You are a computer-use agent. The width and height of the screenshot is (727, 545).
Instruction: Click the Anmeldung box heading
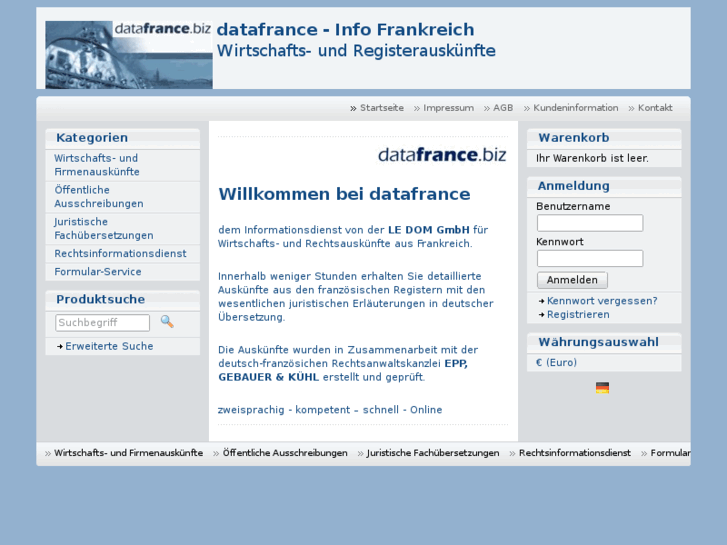pos(574,186)
